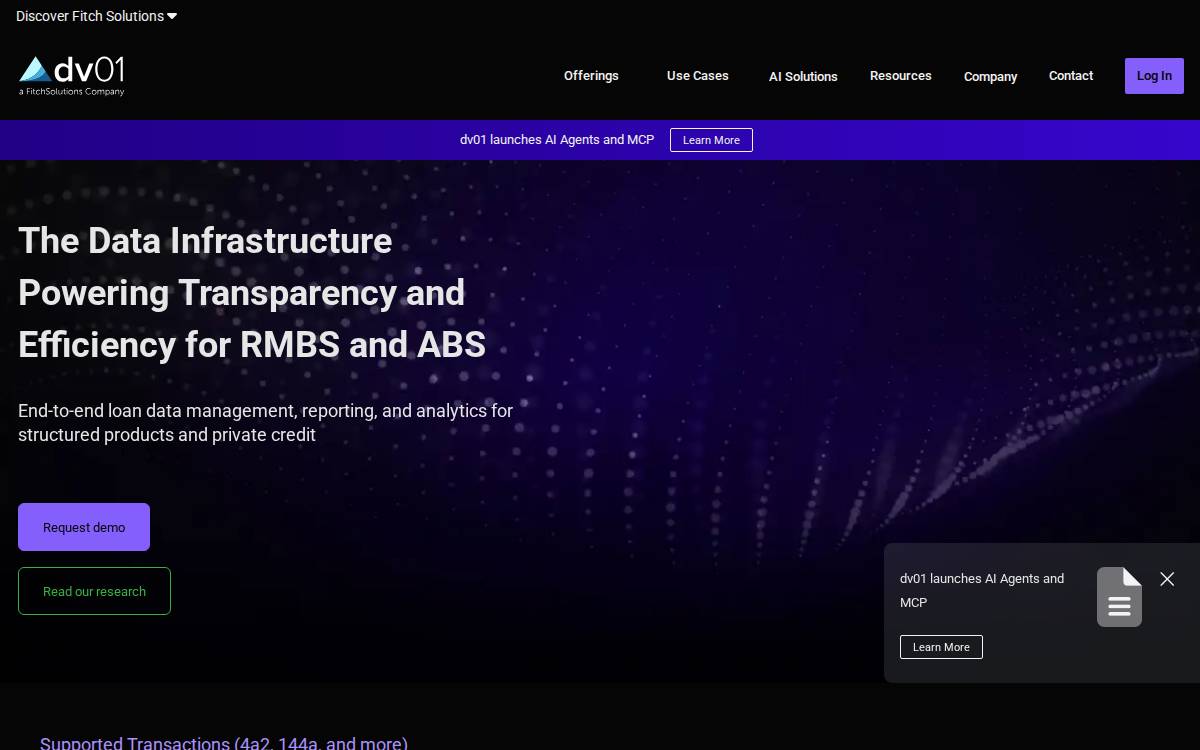Click the Request demo button
Screen dimensions: 1200x750
point(84,527)
